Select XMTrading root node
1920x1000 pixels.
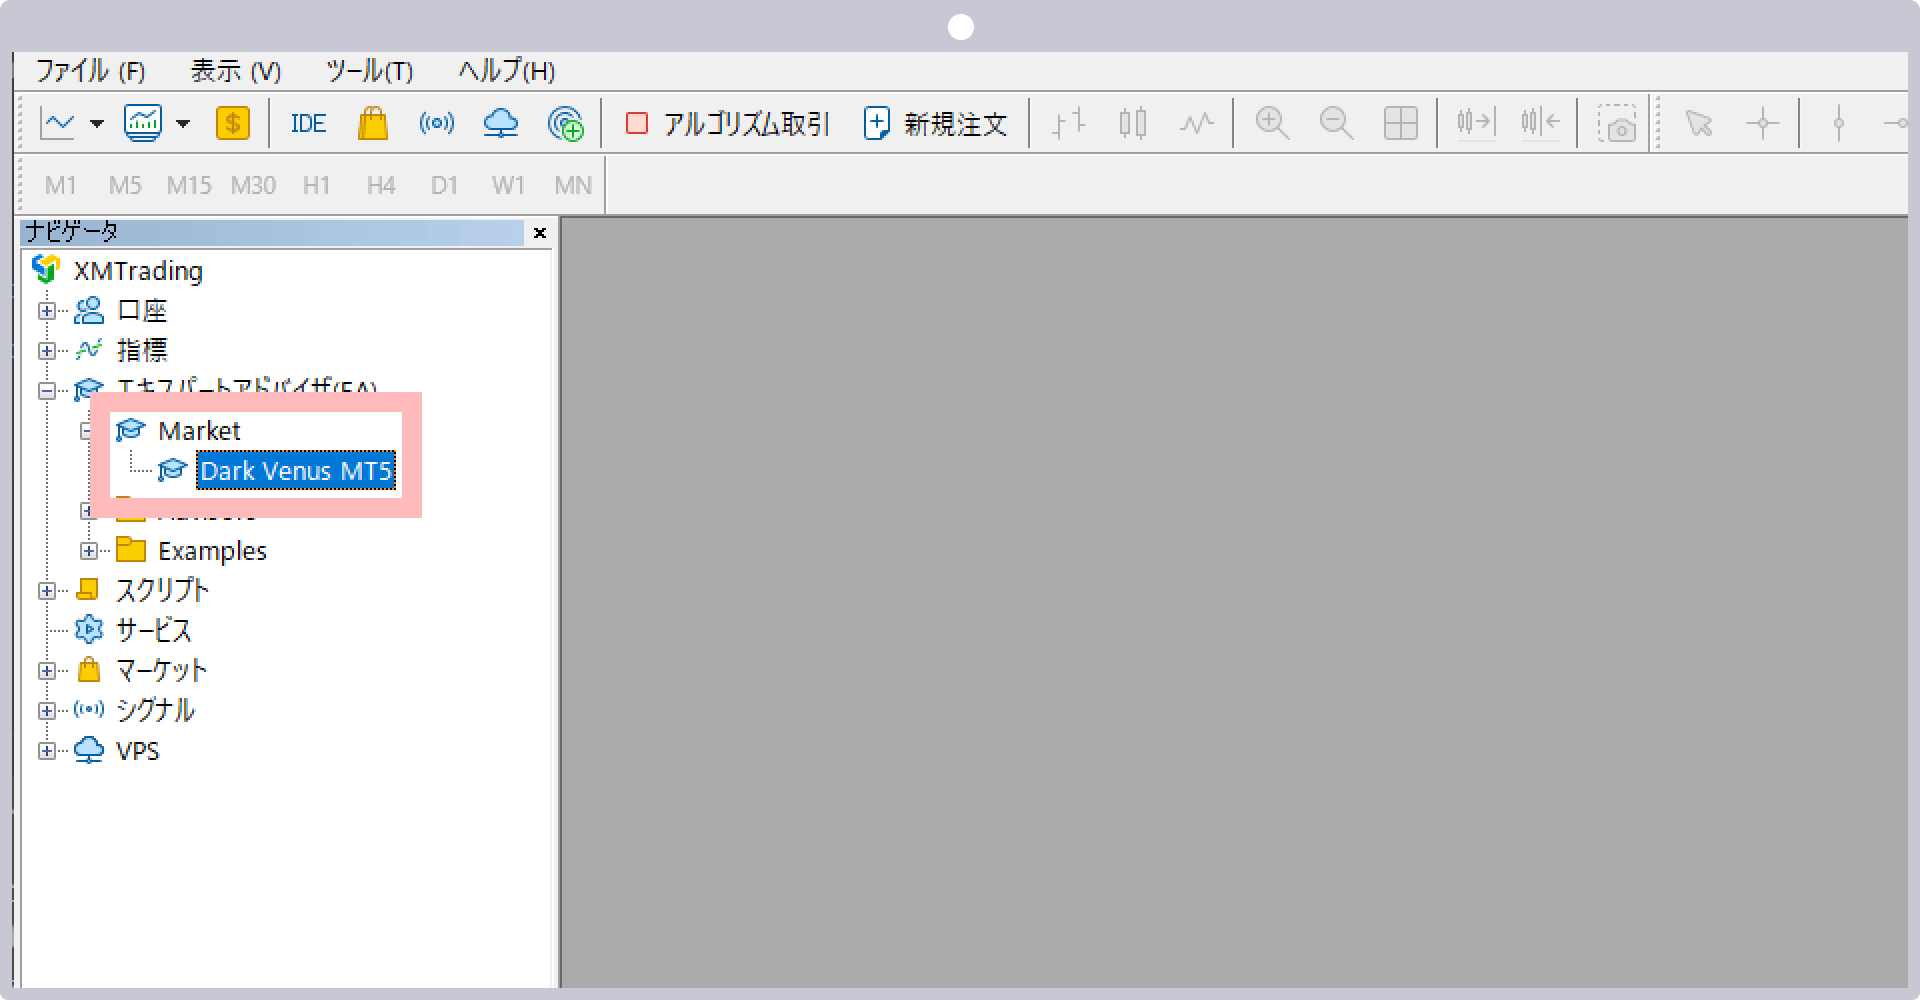click(138, 271)
